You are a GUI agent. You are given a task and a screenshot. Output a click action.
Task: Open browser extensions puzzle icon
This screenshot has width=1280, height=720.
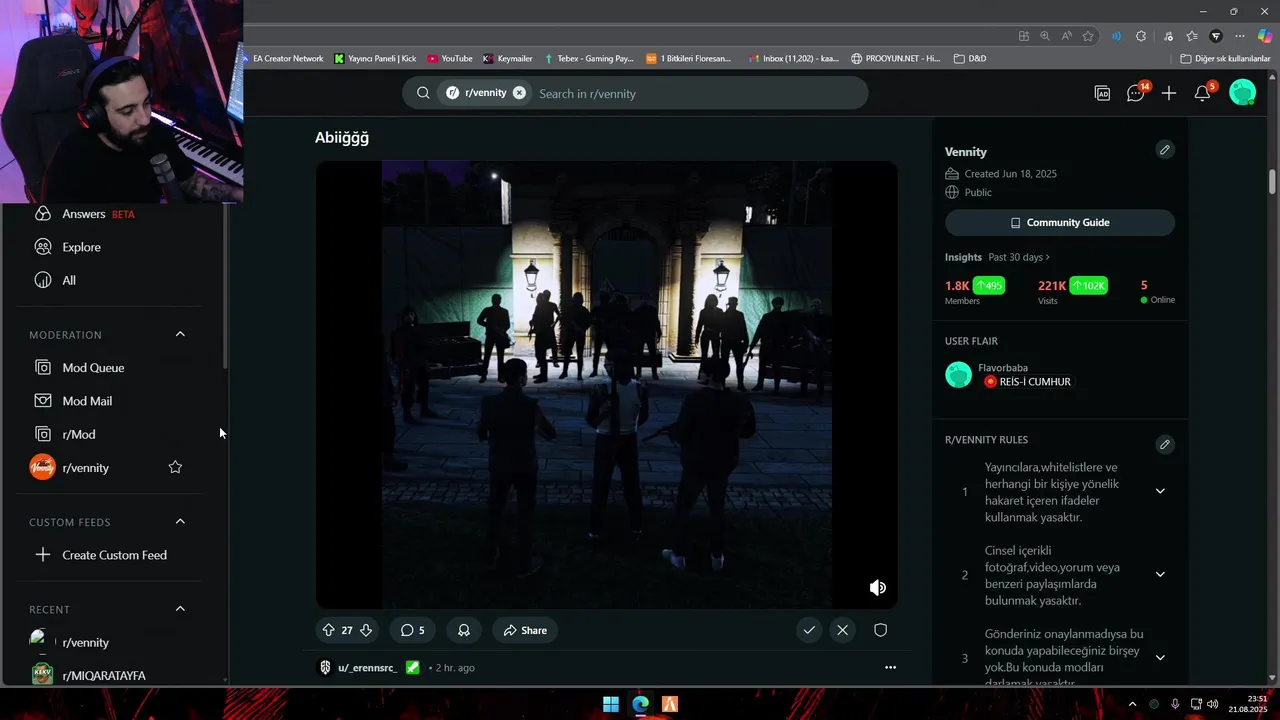tap(1141, 36)
